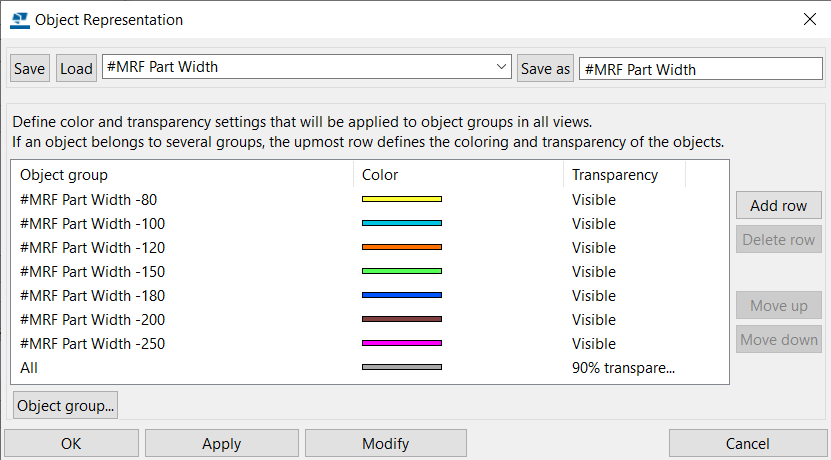The width and height of the screenshot is (831, 460).
Task: Click the Modify button
Action: coord(385,443)
